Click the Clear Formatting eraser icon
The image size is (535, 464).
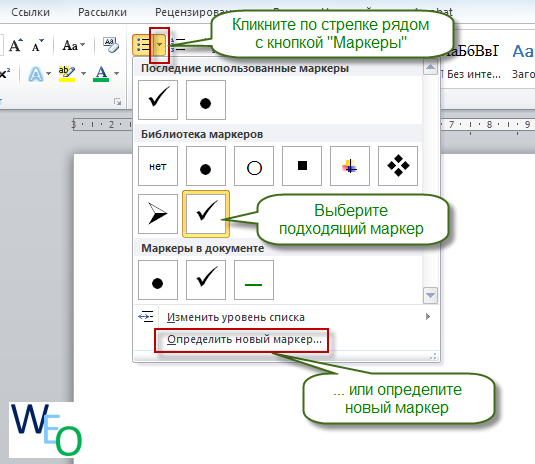[x=111, y=45]
